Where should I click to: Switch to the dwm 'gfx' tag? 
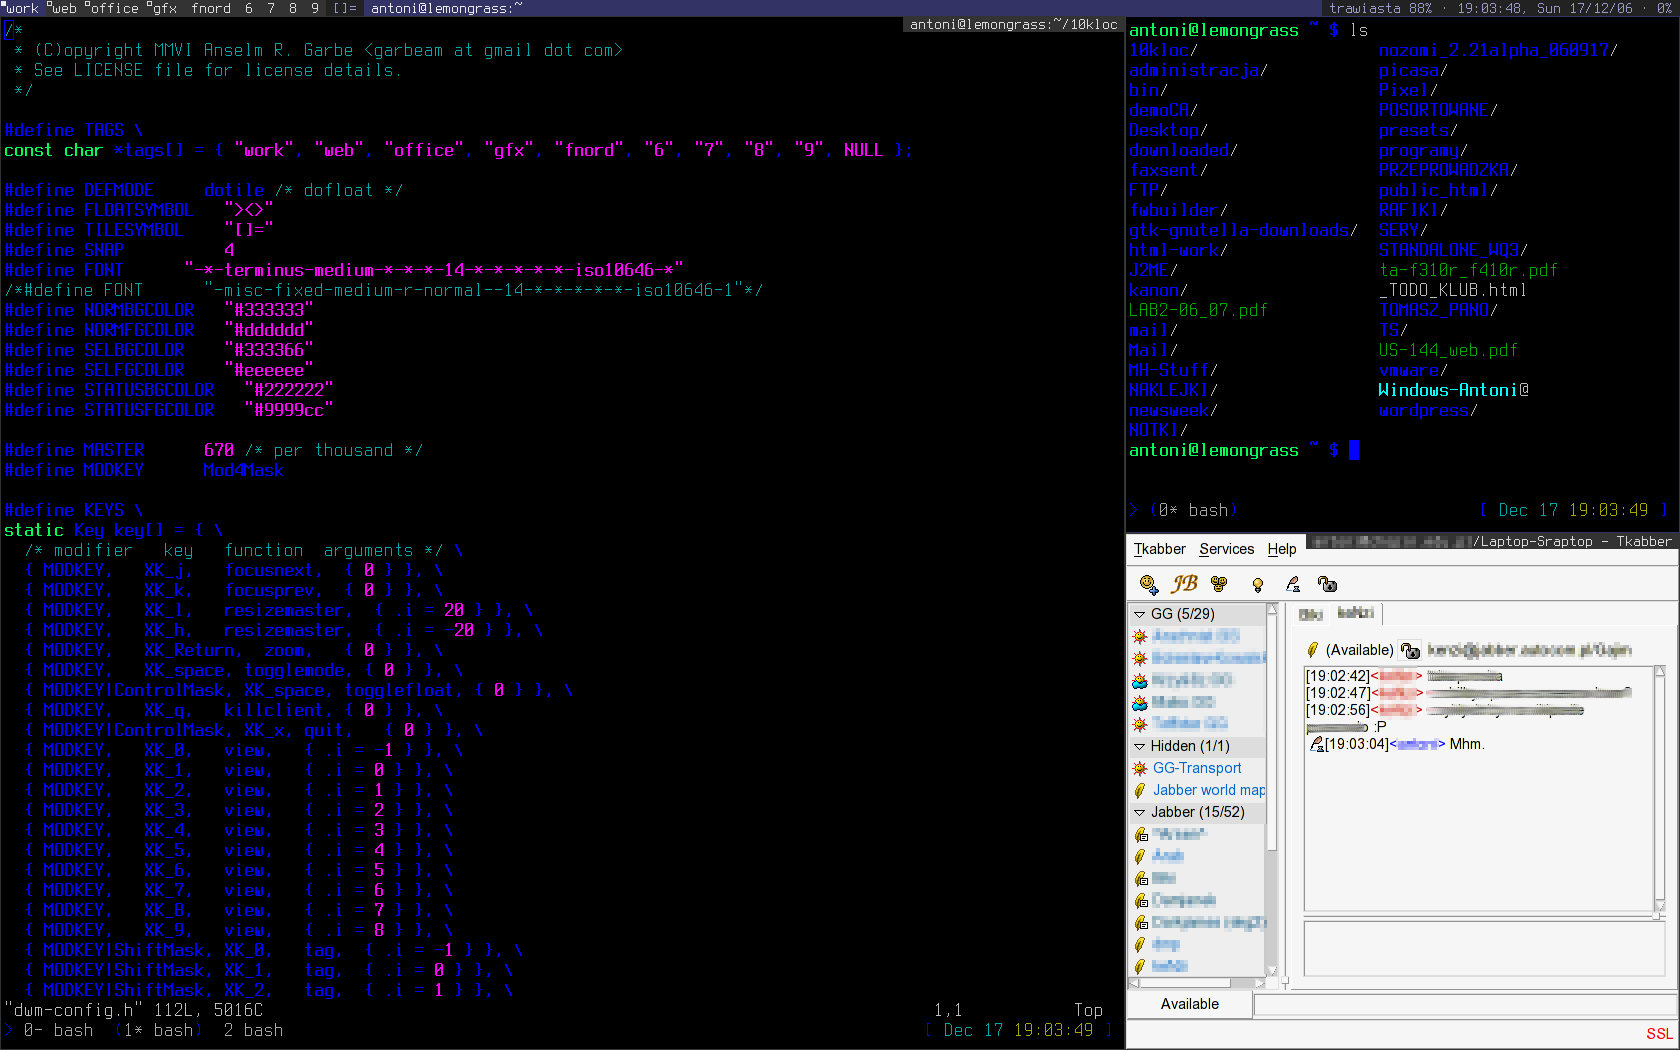point(163,8)
